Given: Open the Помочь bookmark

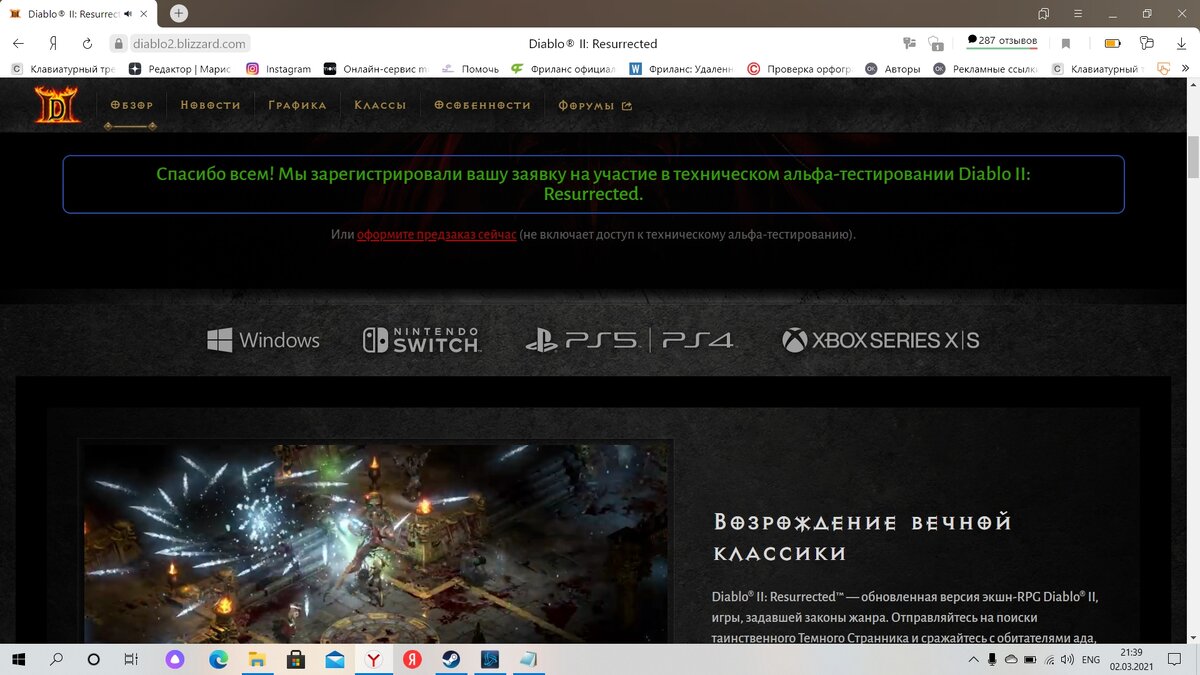Looking at the screenshot, I should (x=470, y=69).
